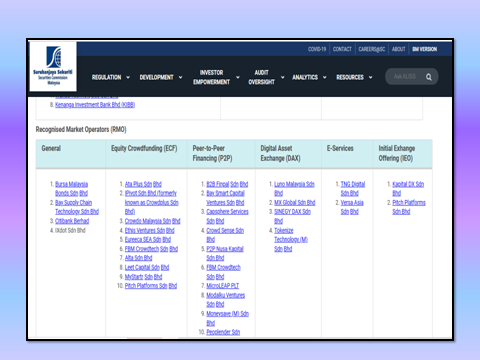Viewport: 480px width, 360px height.
Task: Open Capsphere Services Sdn Bhd link
Action: 227,216
